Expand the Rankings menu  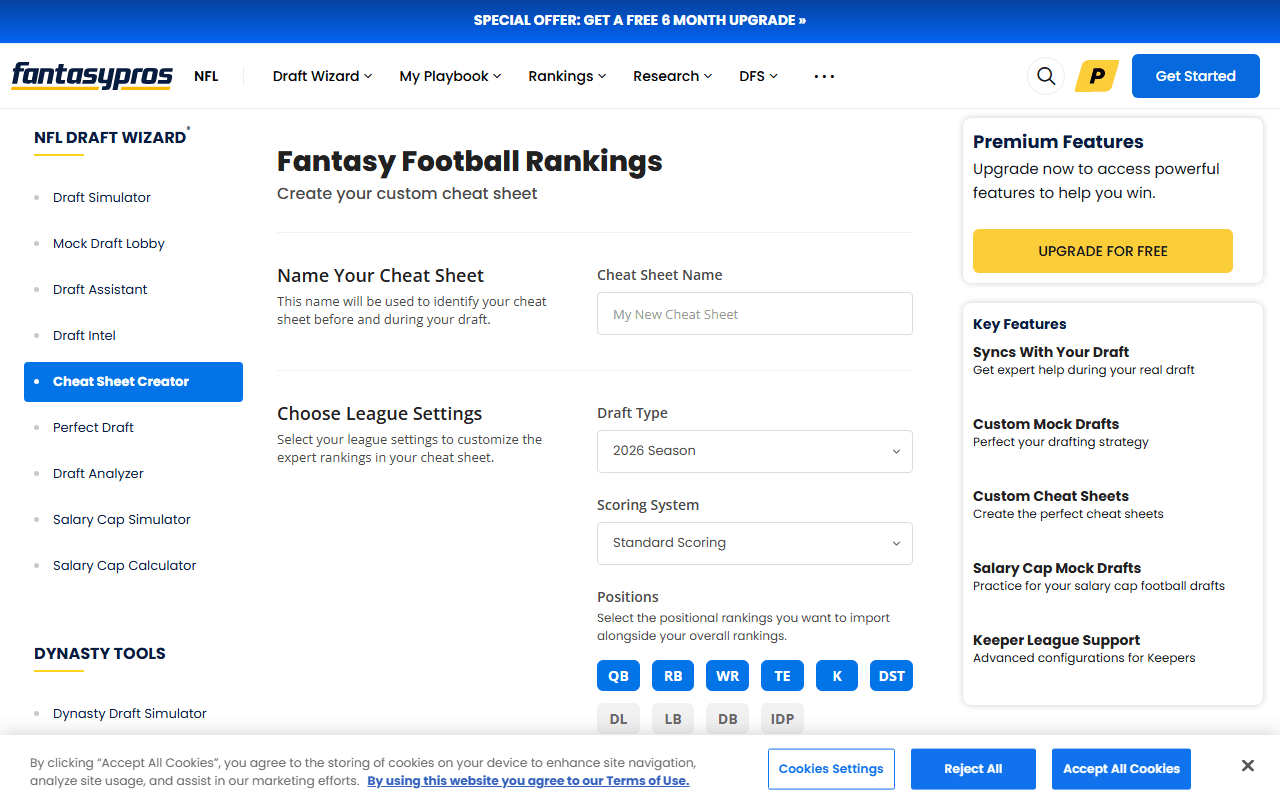tap(567, 76)
